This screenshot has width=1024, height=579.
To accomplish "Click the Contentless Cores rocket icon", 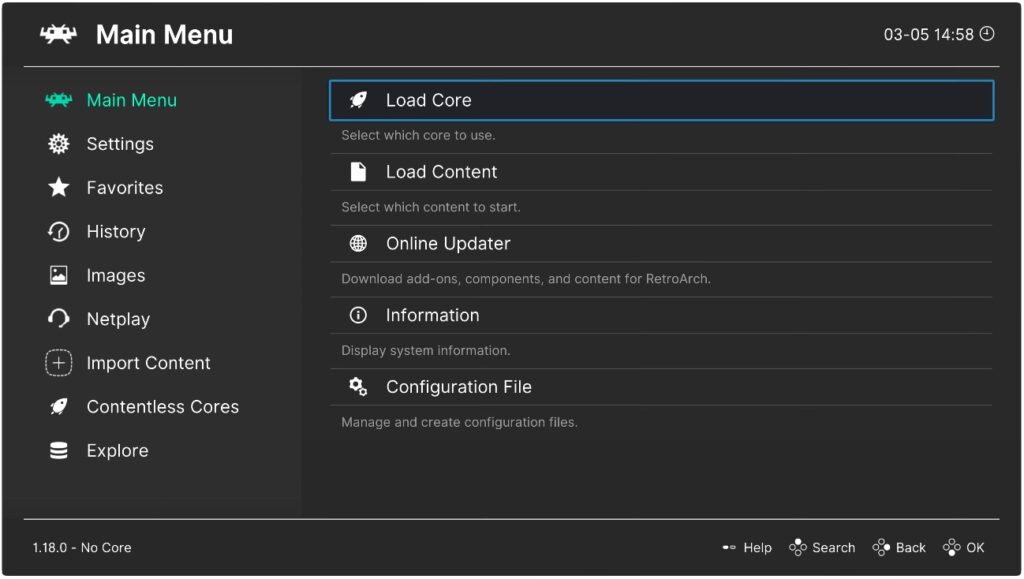I will (x=58, y=407).
